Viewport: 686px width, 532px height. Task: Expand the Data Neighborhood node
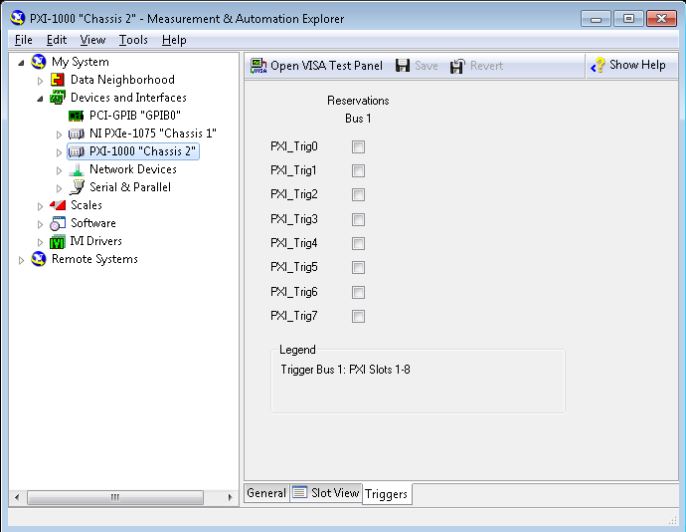coord(40,81)
